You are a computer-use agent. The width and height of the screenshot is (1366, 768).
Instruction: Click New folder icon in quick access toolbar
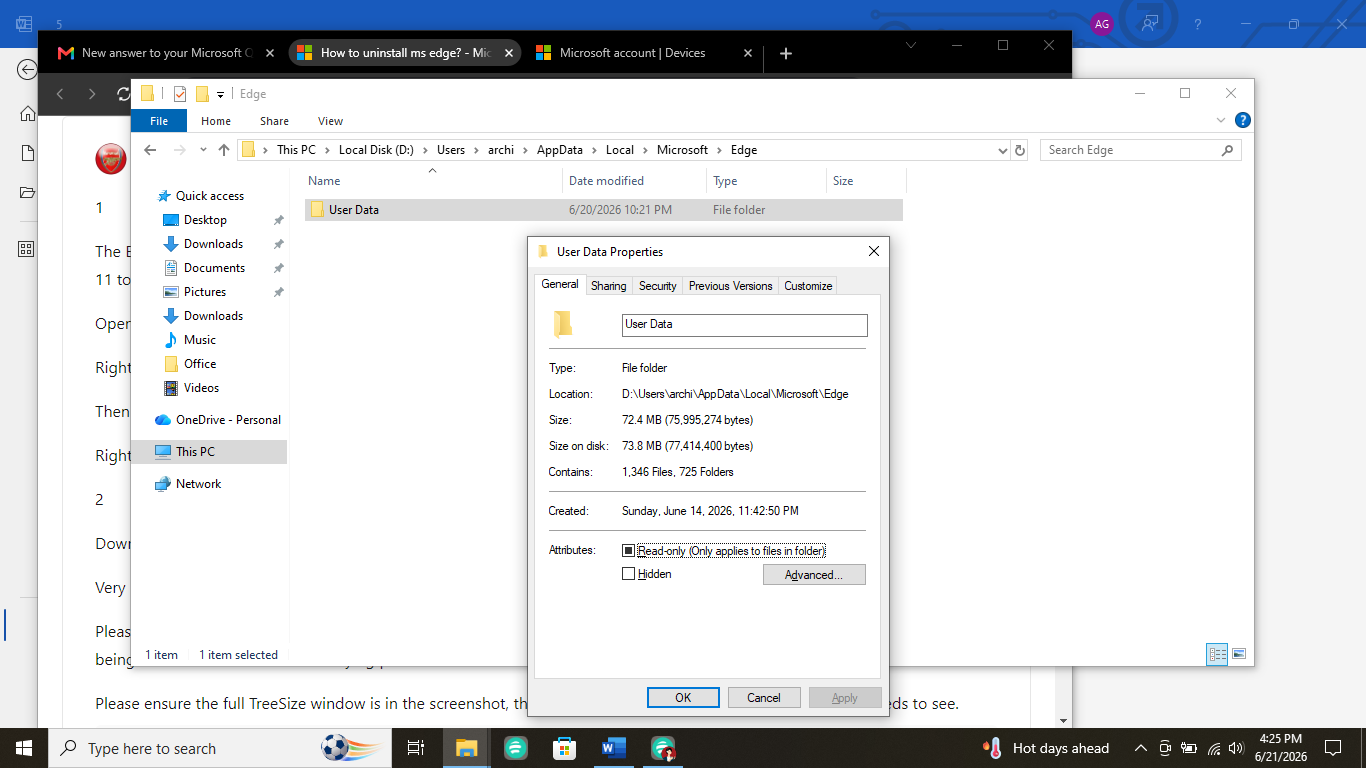(202, 94)
